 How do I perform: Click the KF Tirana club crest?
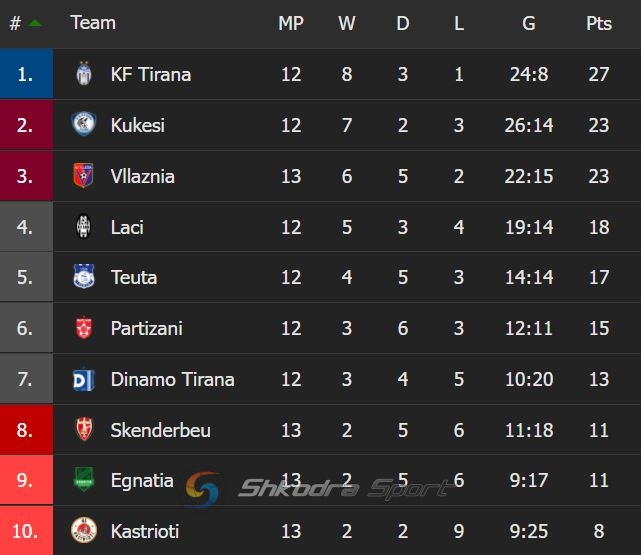tap(84, 74)
